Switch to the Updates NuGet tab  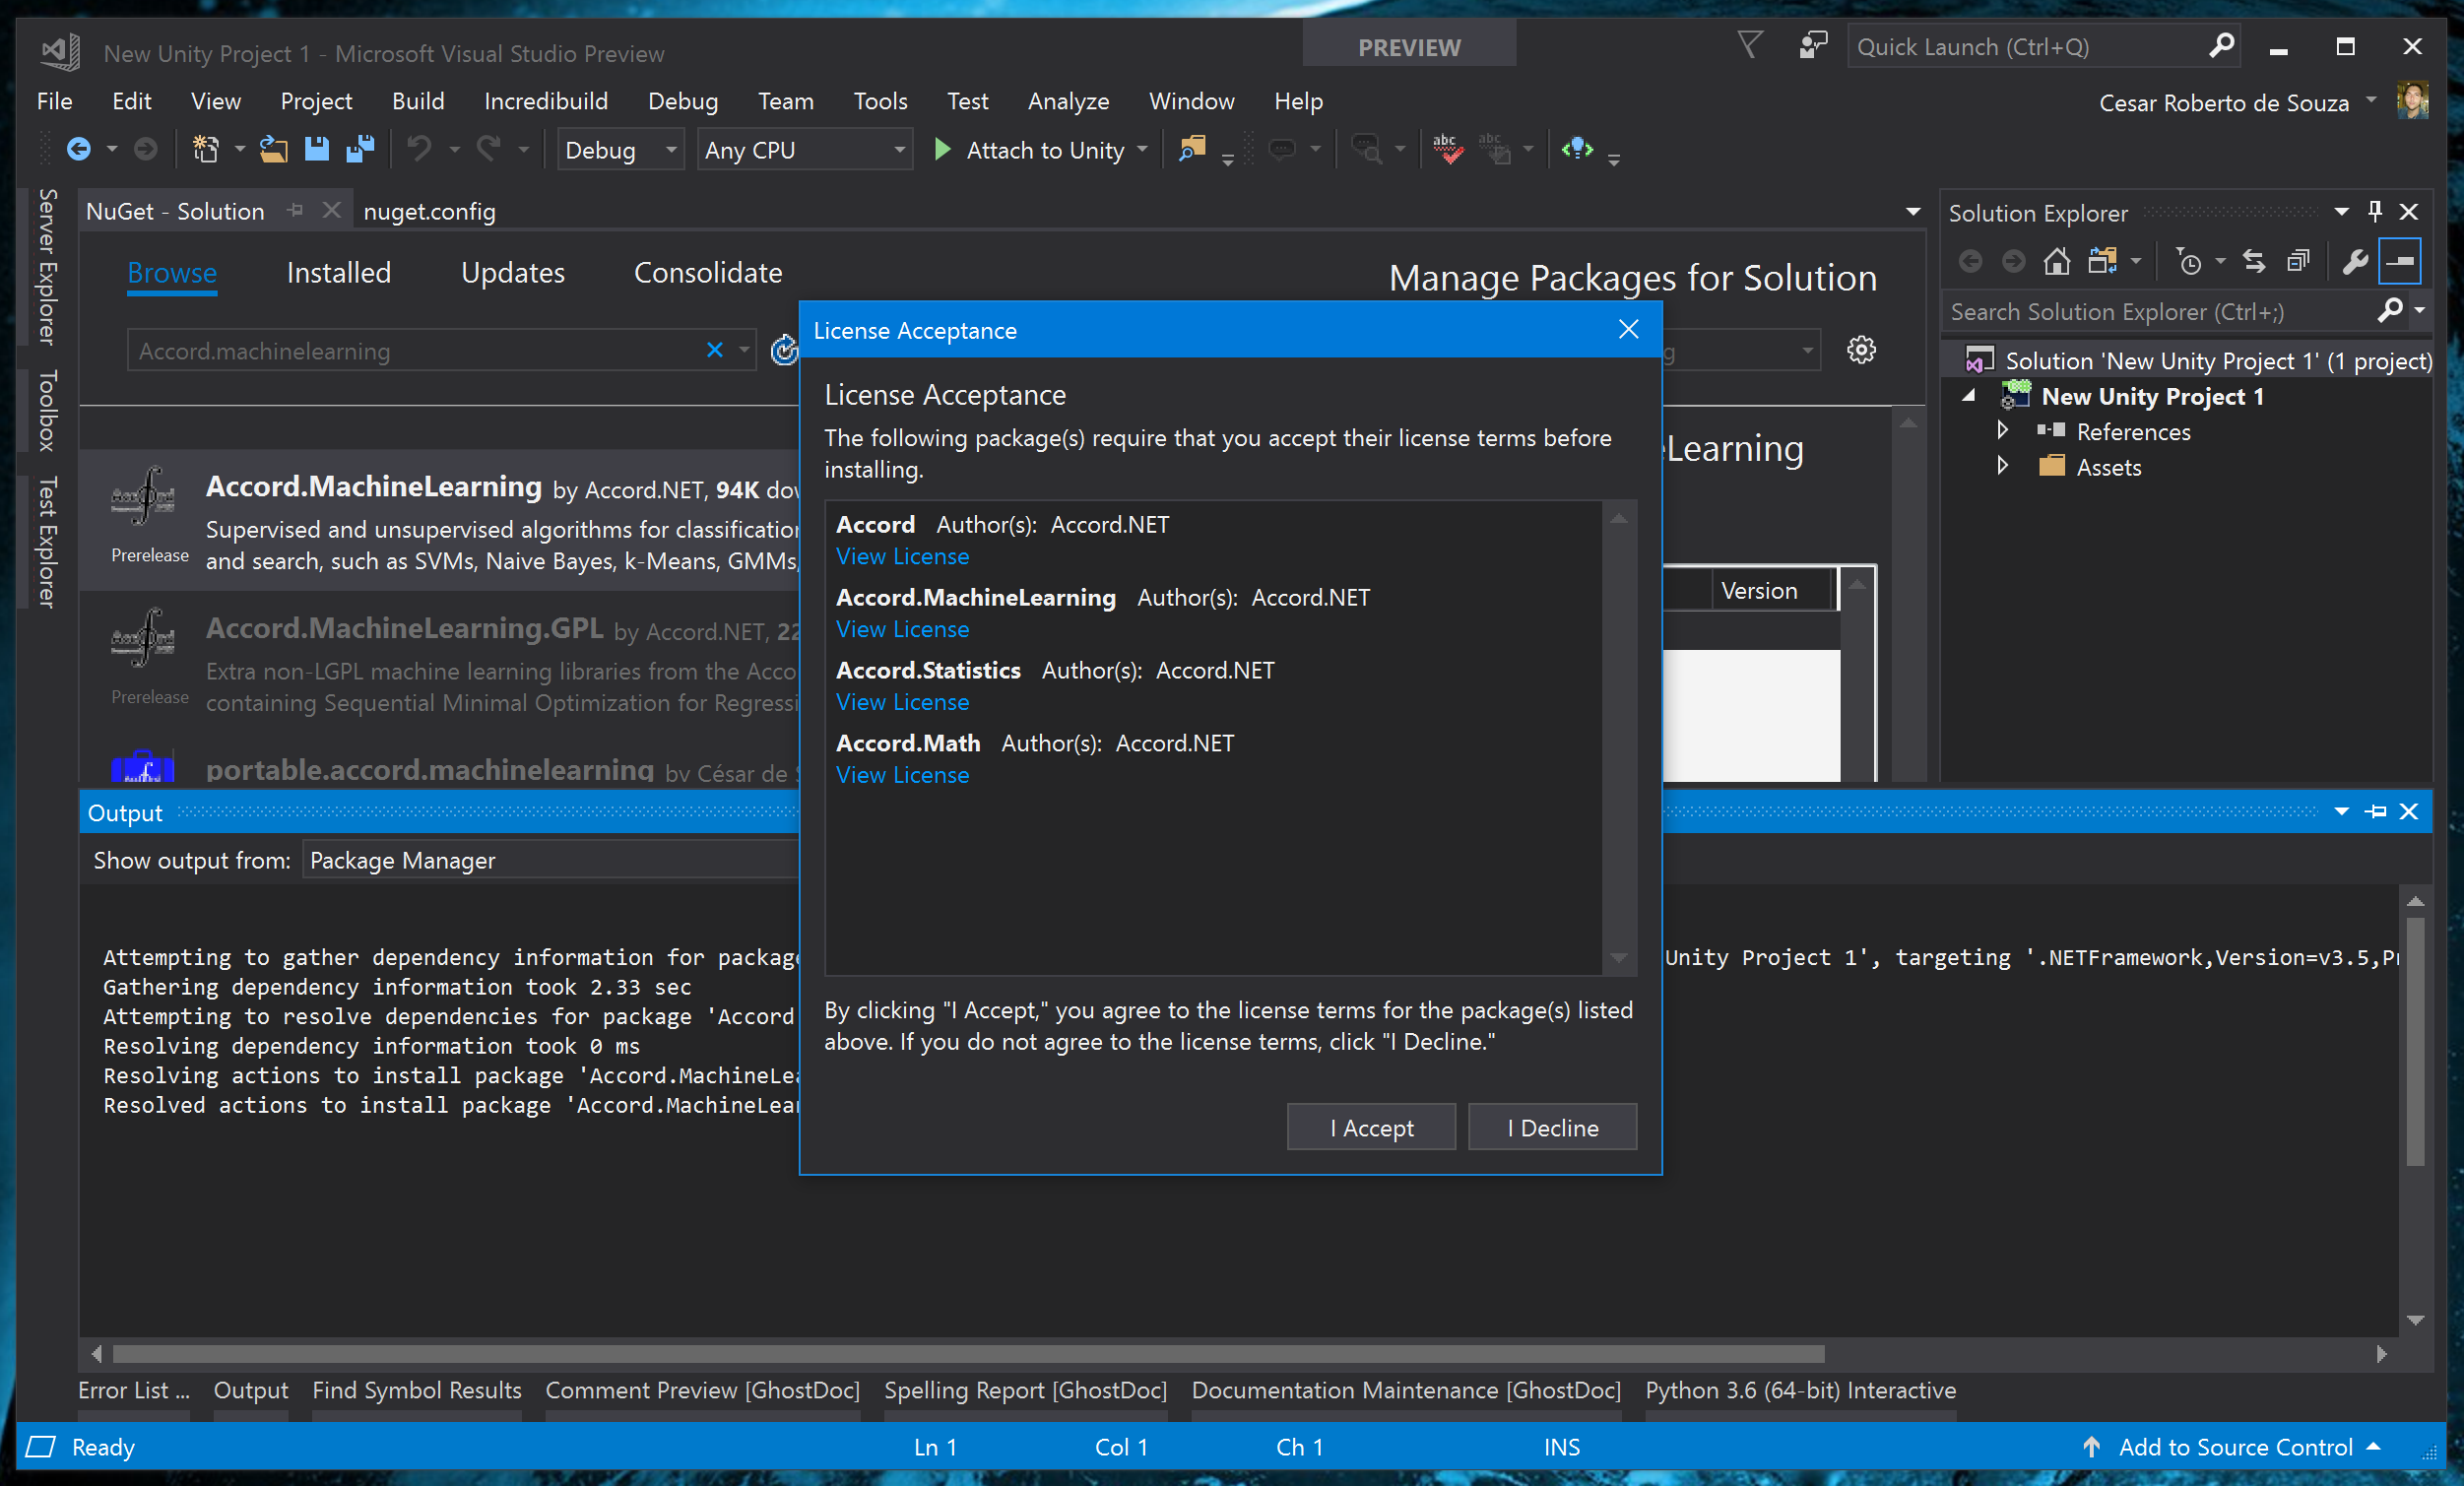(512, 273)
